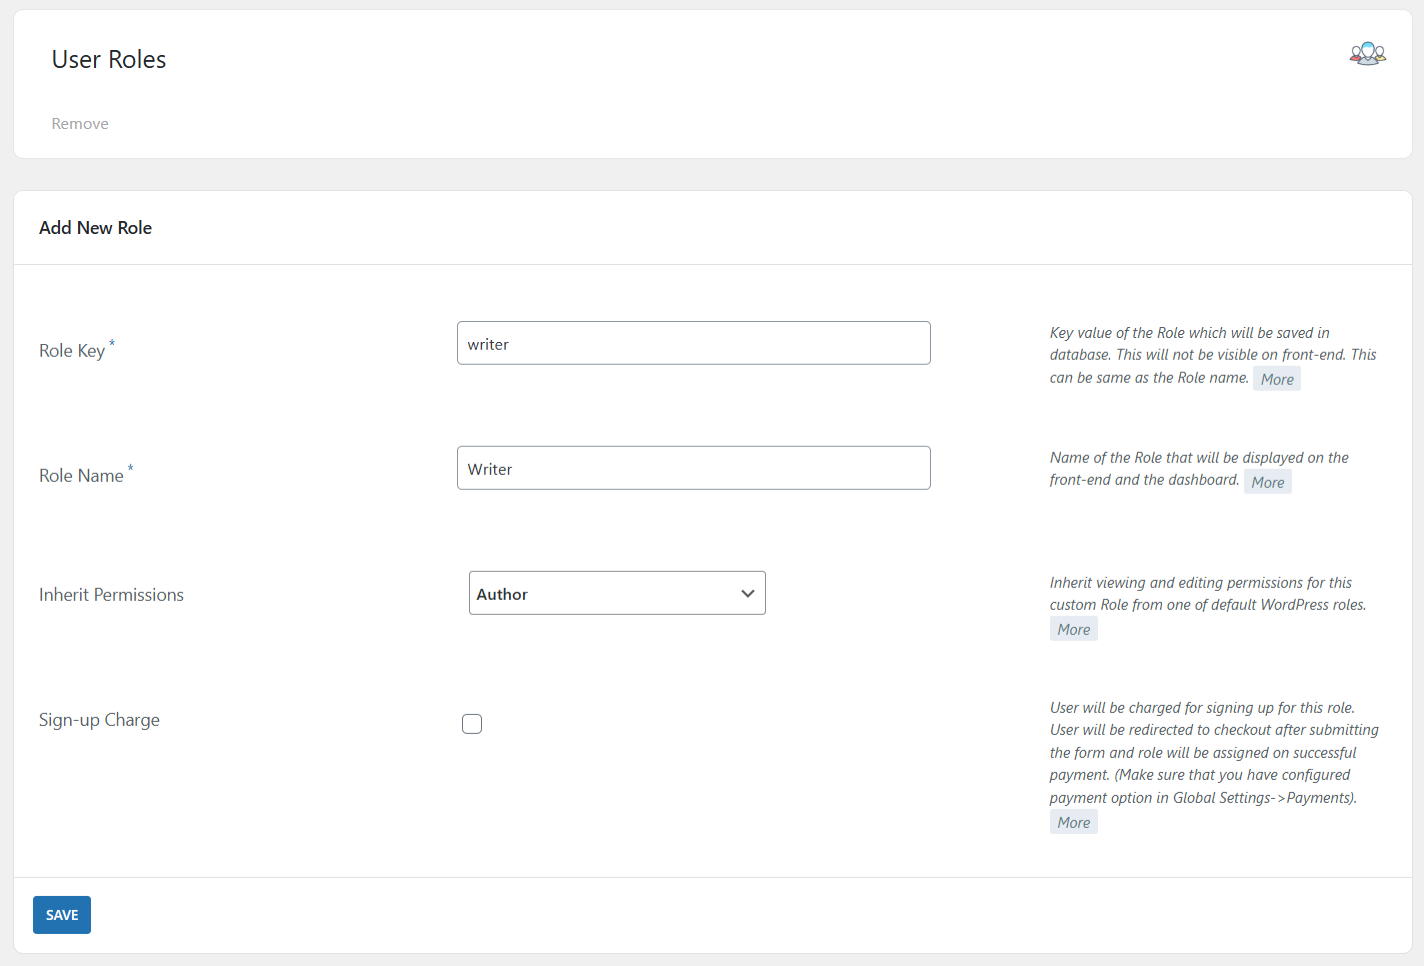Open the More link beside Role Key description
The width and height of the screenshot is (1424, 966).
pos(1276,379)
